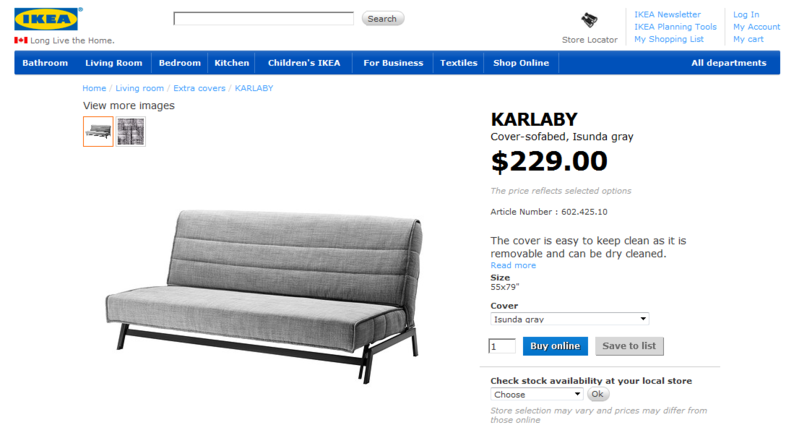
Task: Follow the Extra covers breadcrumb link
Action: click(199, 88)
